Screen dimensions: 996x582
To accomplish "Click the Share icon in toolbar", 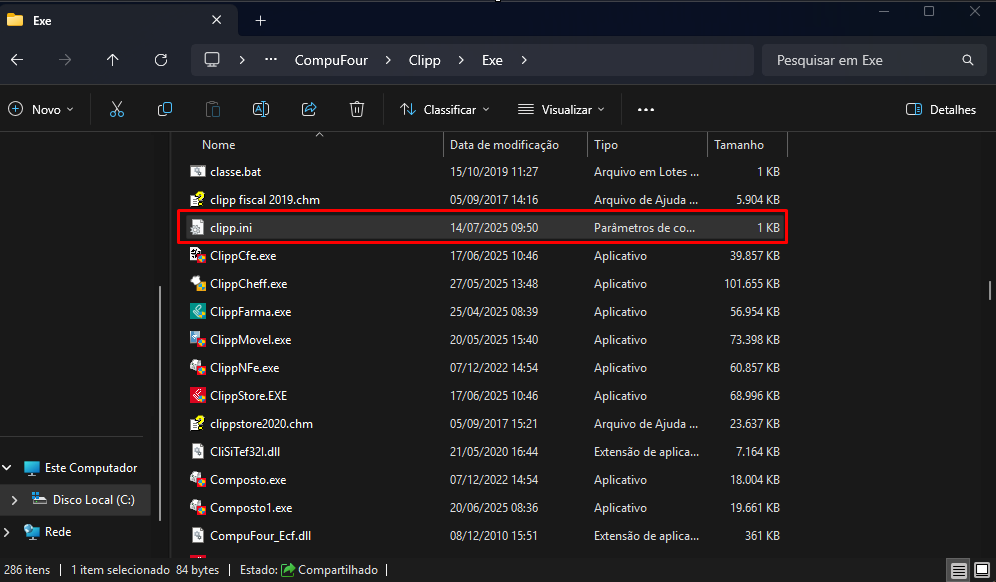I will (309, 109).
